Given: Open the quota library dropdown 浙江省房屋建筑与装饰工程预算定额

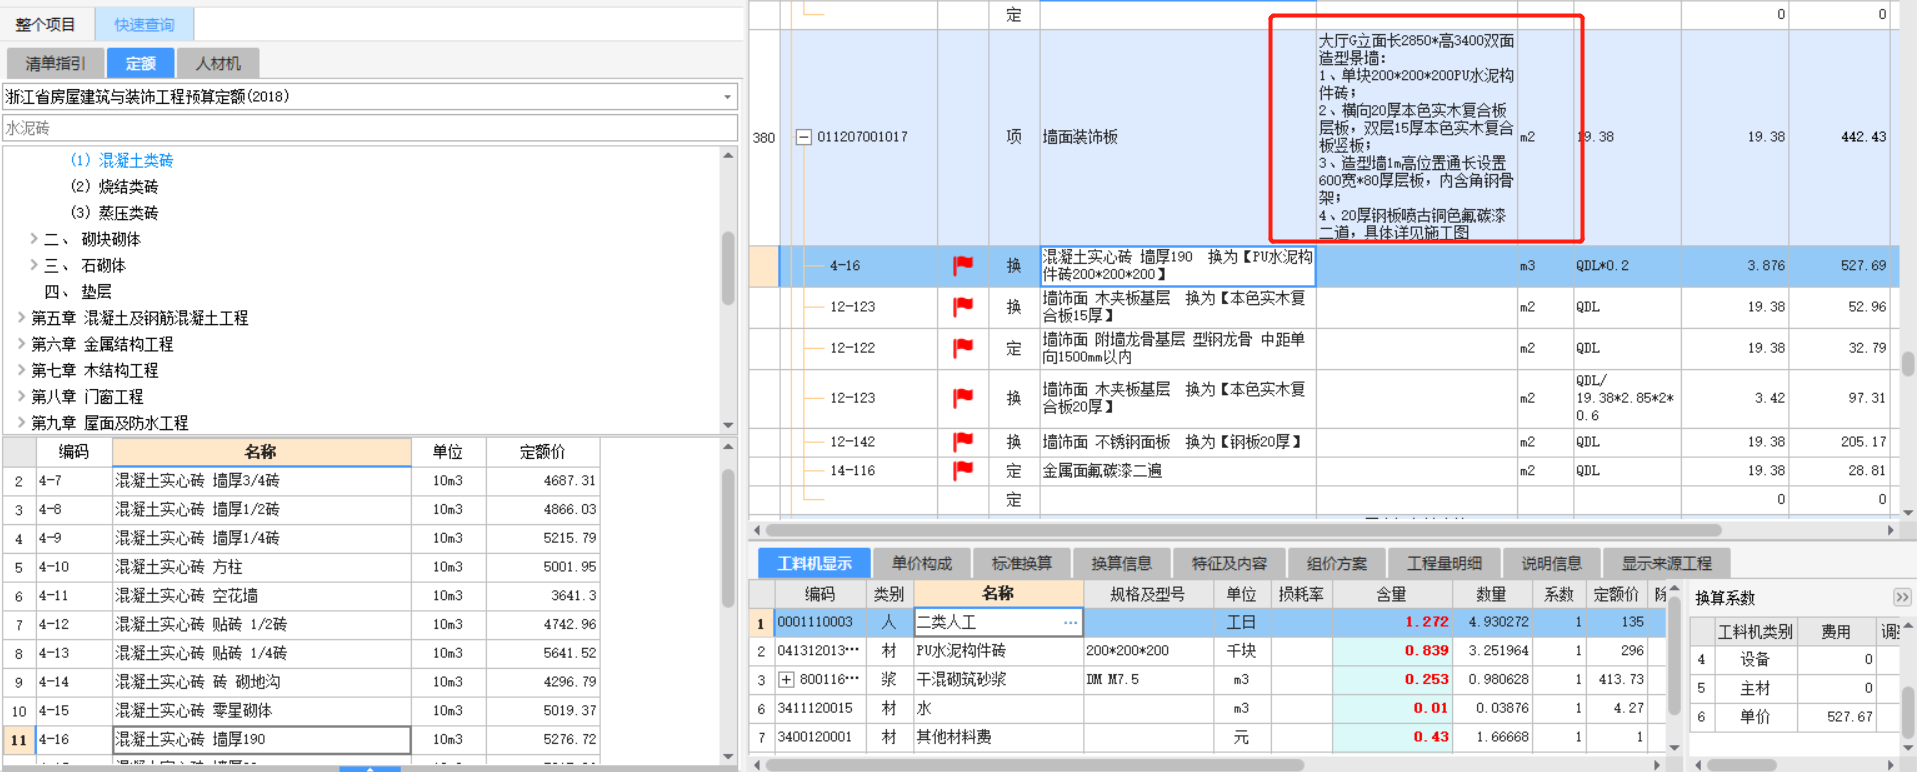Looking at the screenshot, I should point(727,97).
